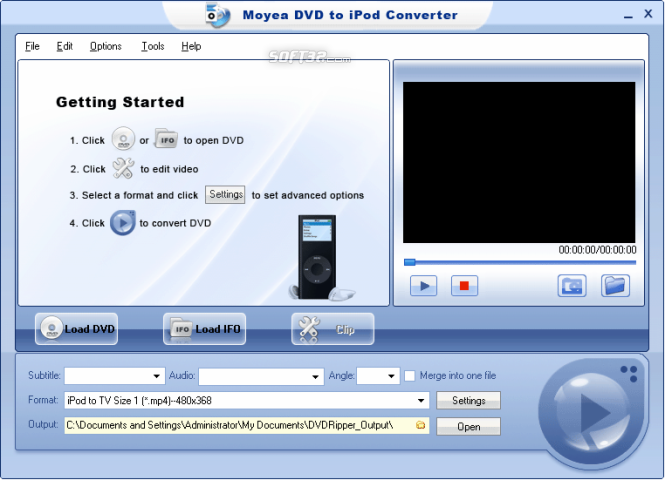The width and height of the screenshot is (665, 480).
Task: Open the snapshot folder icon
Action: [615, 285]
